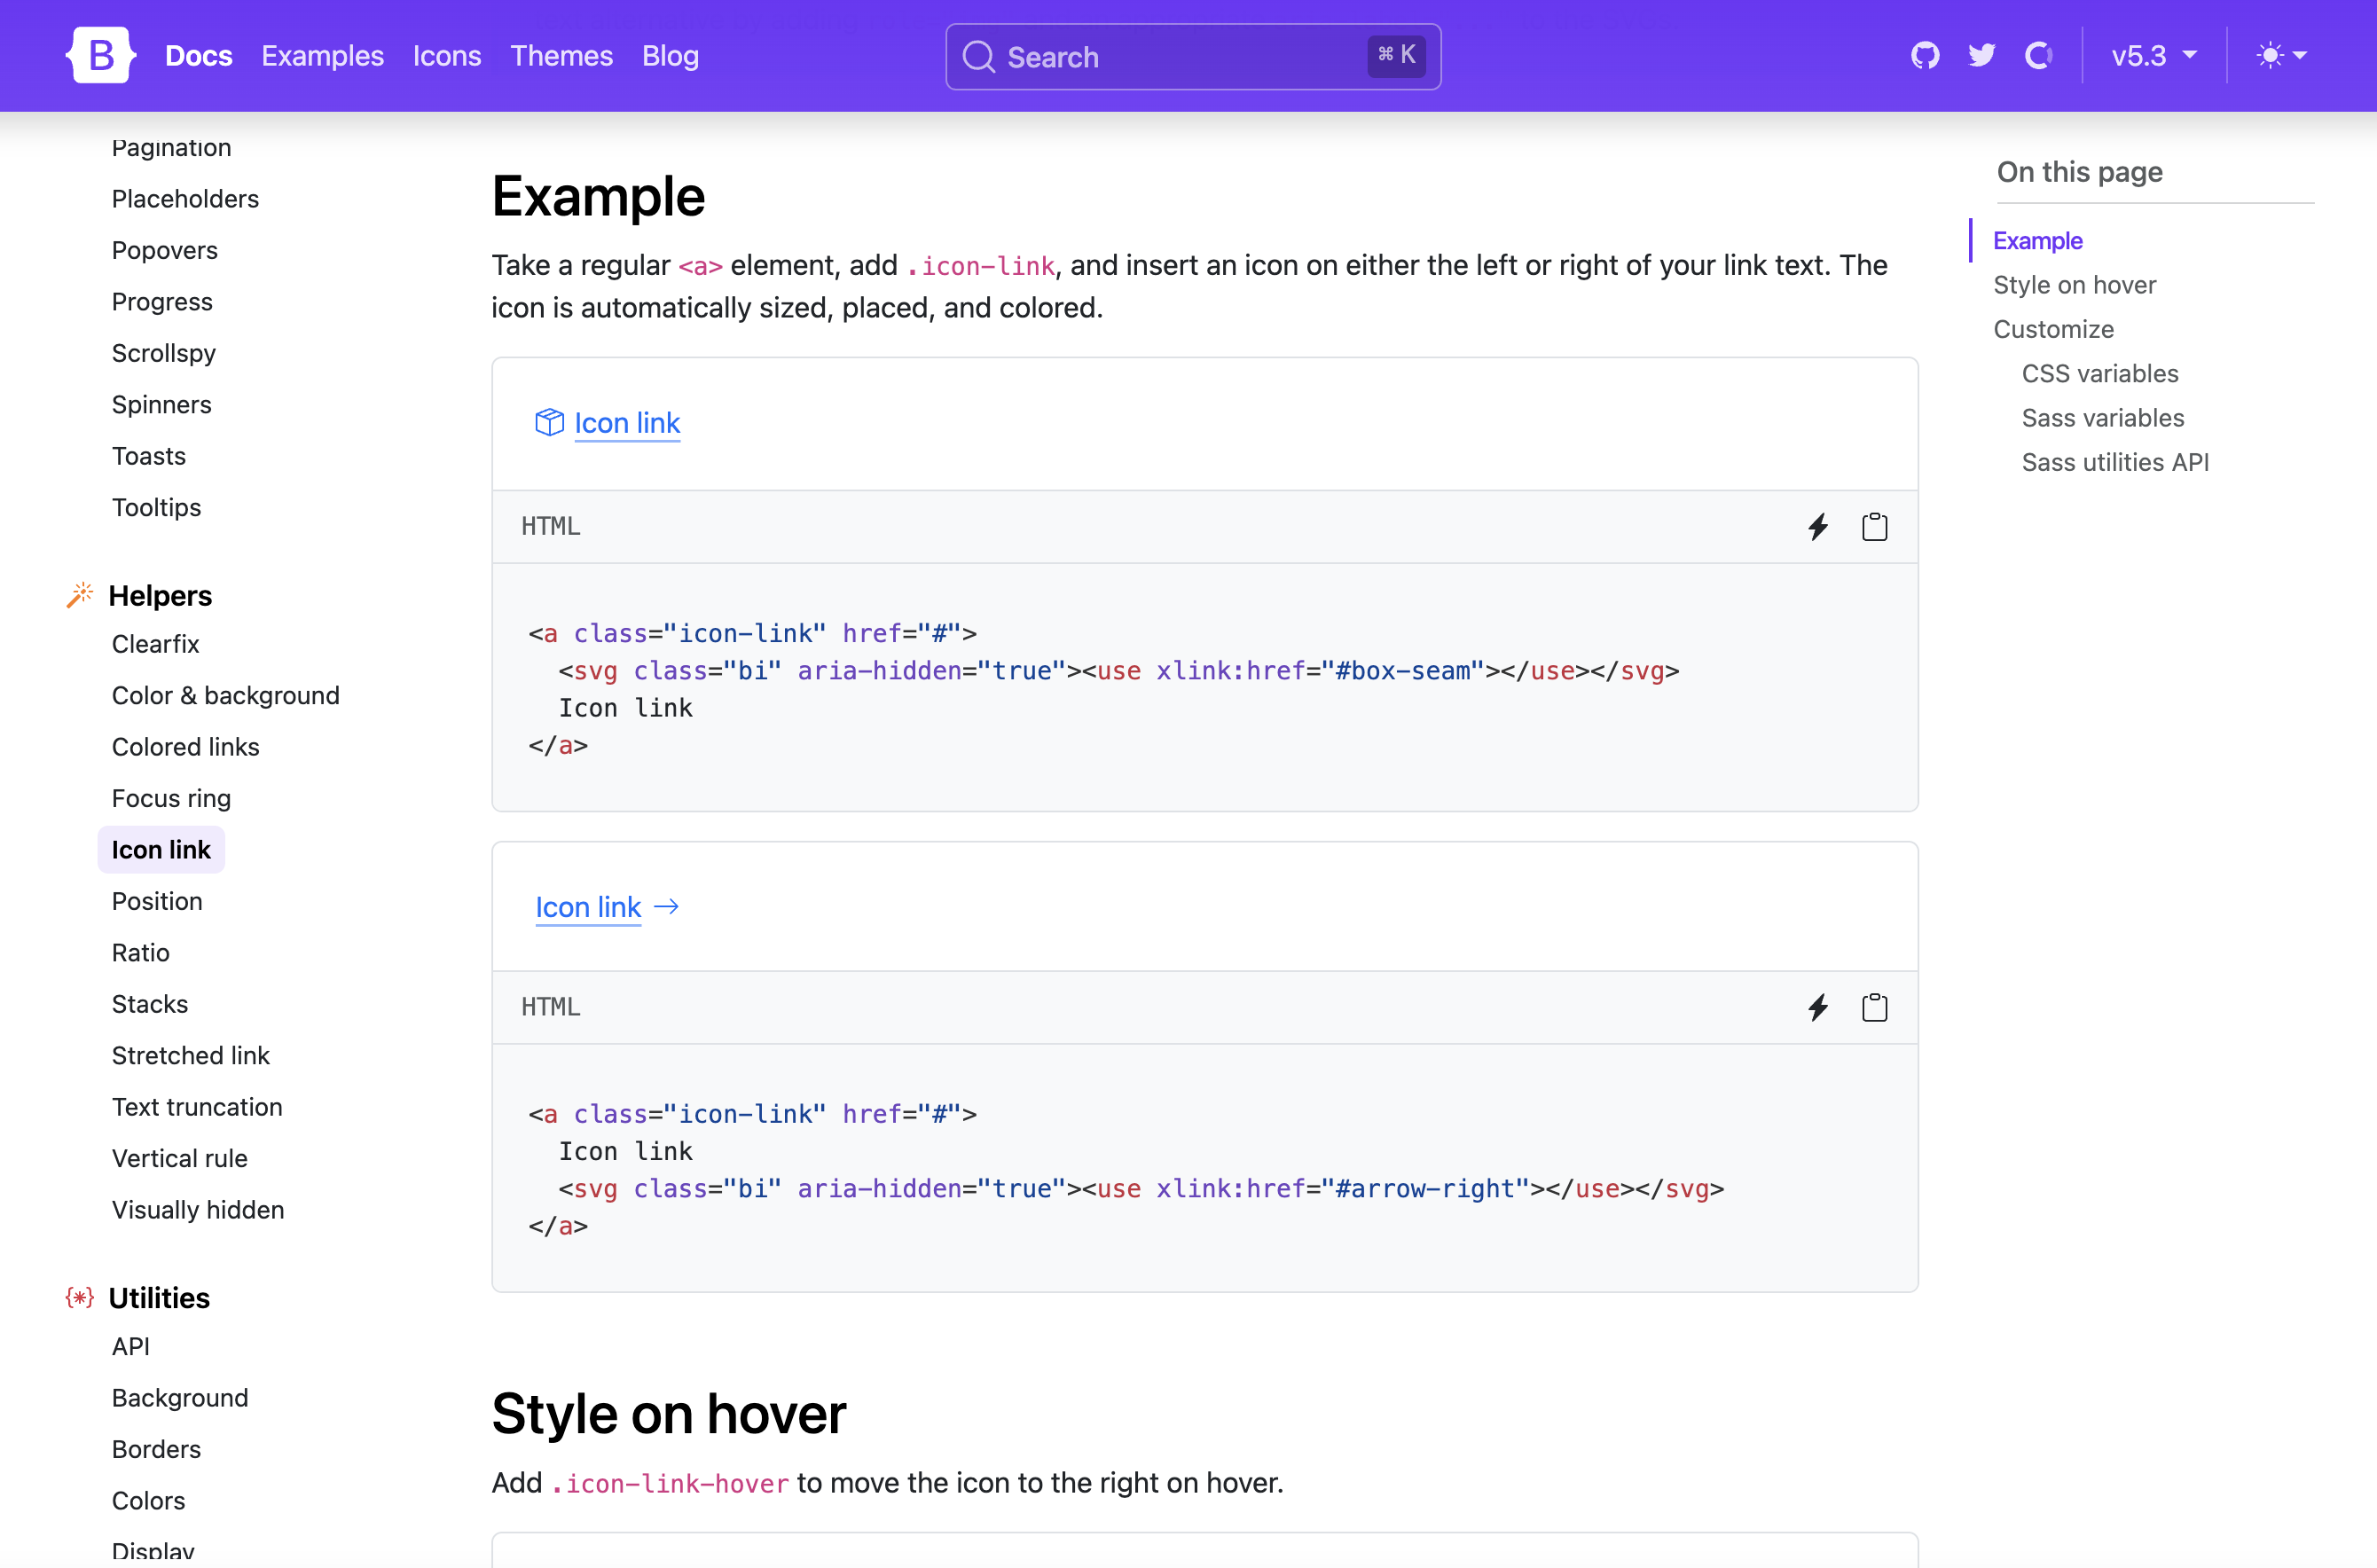
Task: Click the 'Icon link' example link
Action: pos(627,423)
